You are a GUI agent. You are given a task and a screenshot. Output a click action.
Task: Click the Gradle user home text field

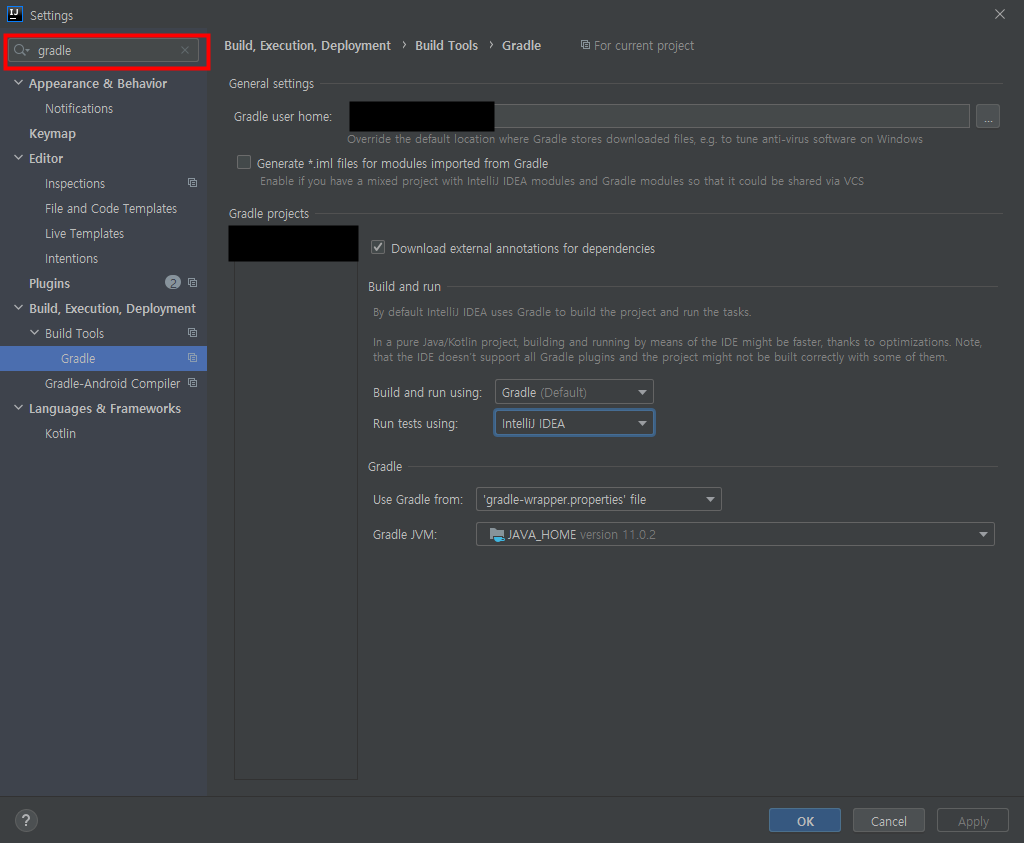click(x=659, y=116)
